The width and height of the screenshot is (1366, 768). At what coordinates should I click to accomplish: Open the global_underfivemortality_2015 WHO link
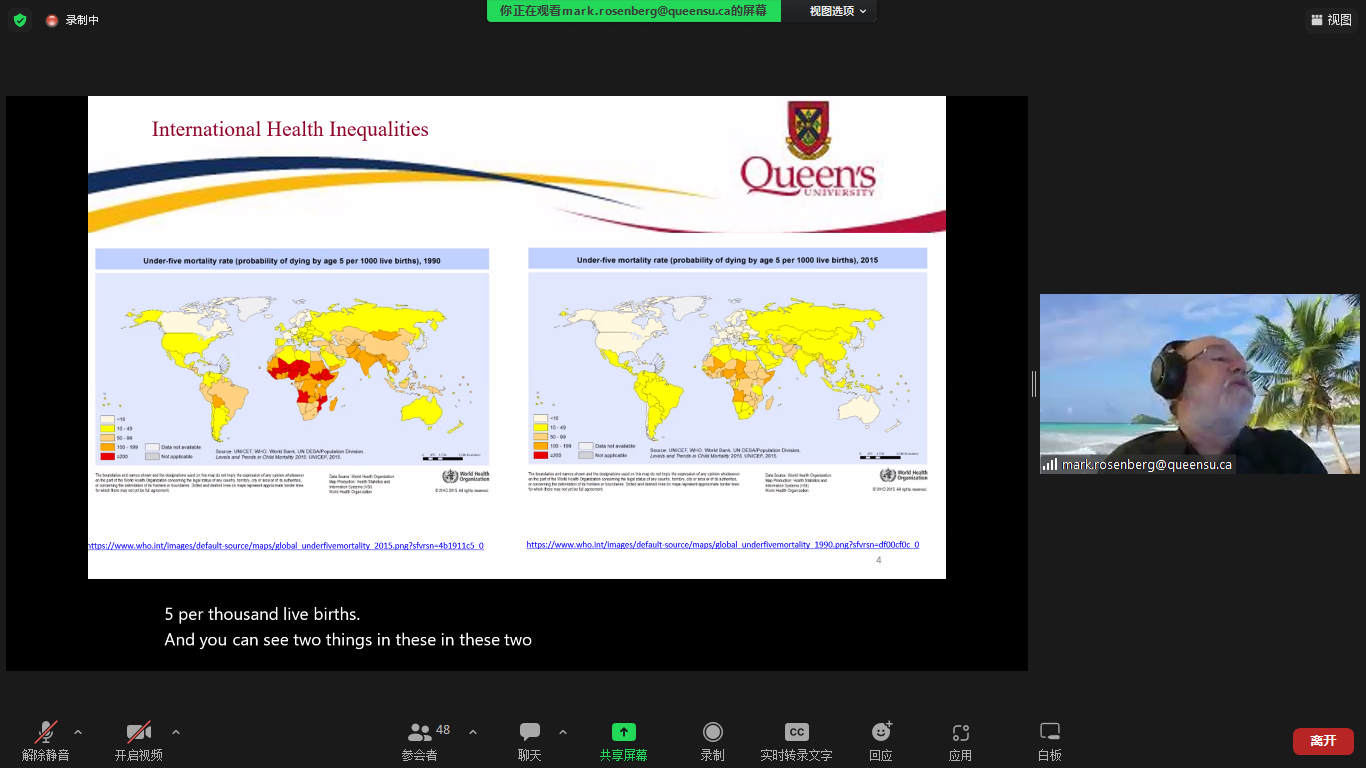click(x=286, y=546)
